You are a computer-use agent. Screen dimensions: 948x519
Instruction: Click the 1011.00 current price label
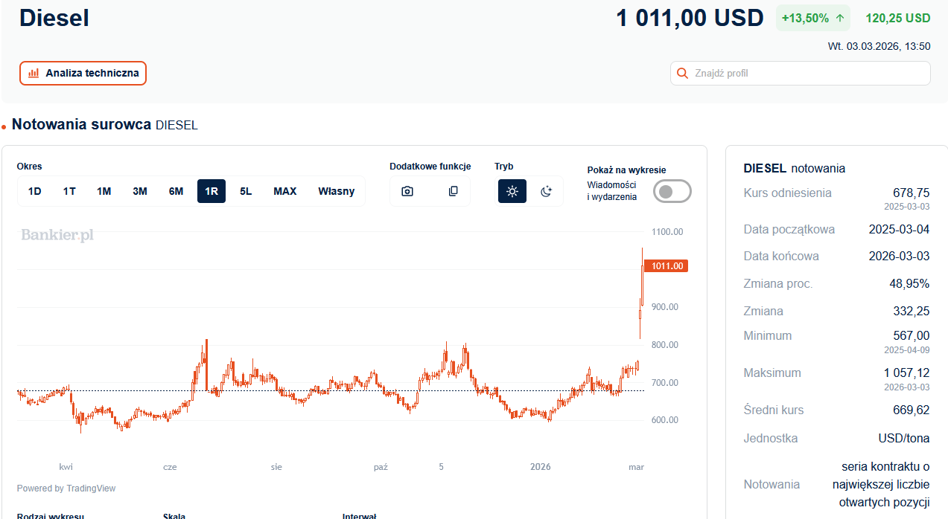click(666, 266)
